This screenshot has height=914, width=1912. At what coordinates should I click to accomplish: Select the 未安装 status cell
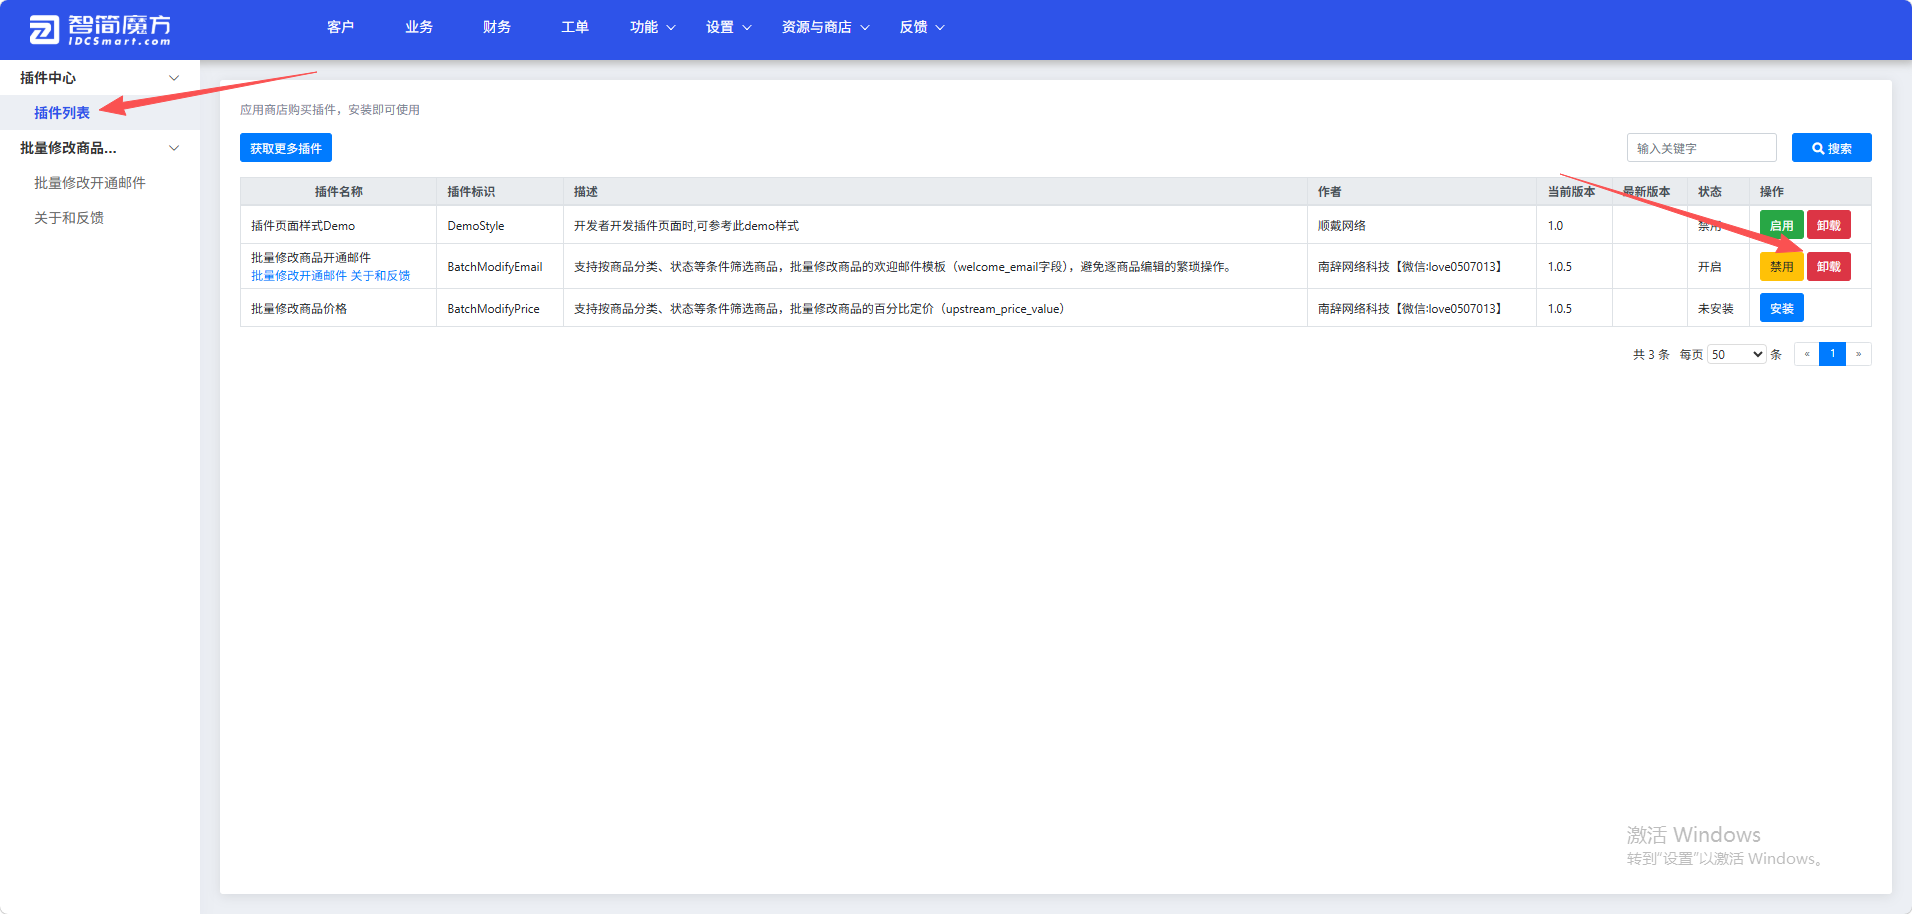(1716, 309)
